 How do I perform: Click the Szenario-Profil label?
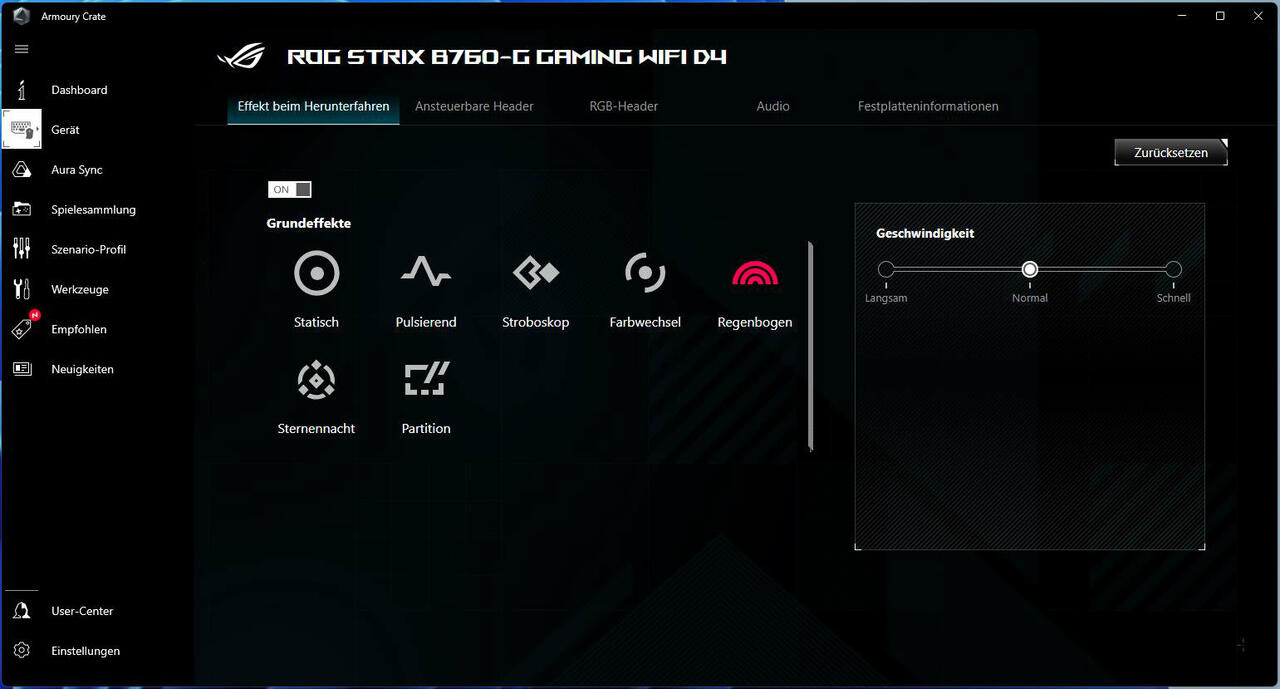[x=89, y=250]
